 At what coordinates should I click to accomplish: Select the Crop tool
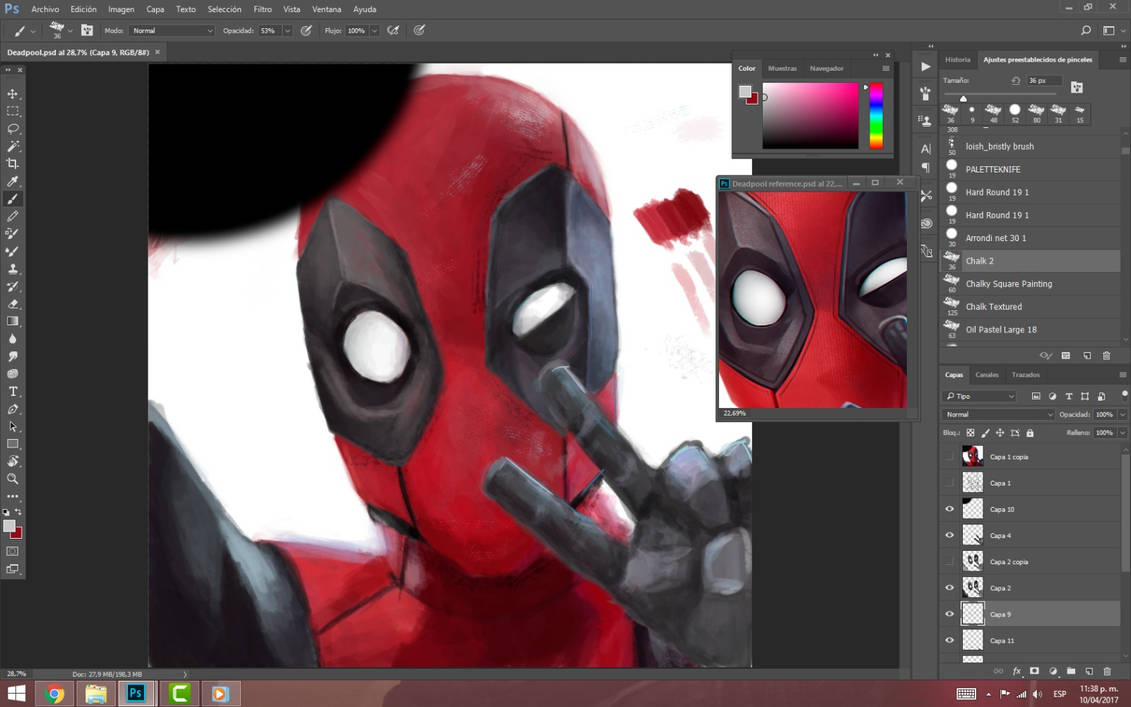[12, 164]
